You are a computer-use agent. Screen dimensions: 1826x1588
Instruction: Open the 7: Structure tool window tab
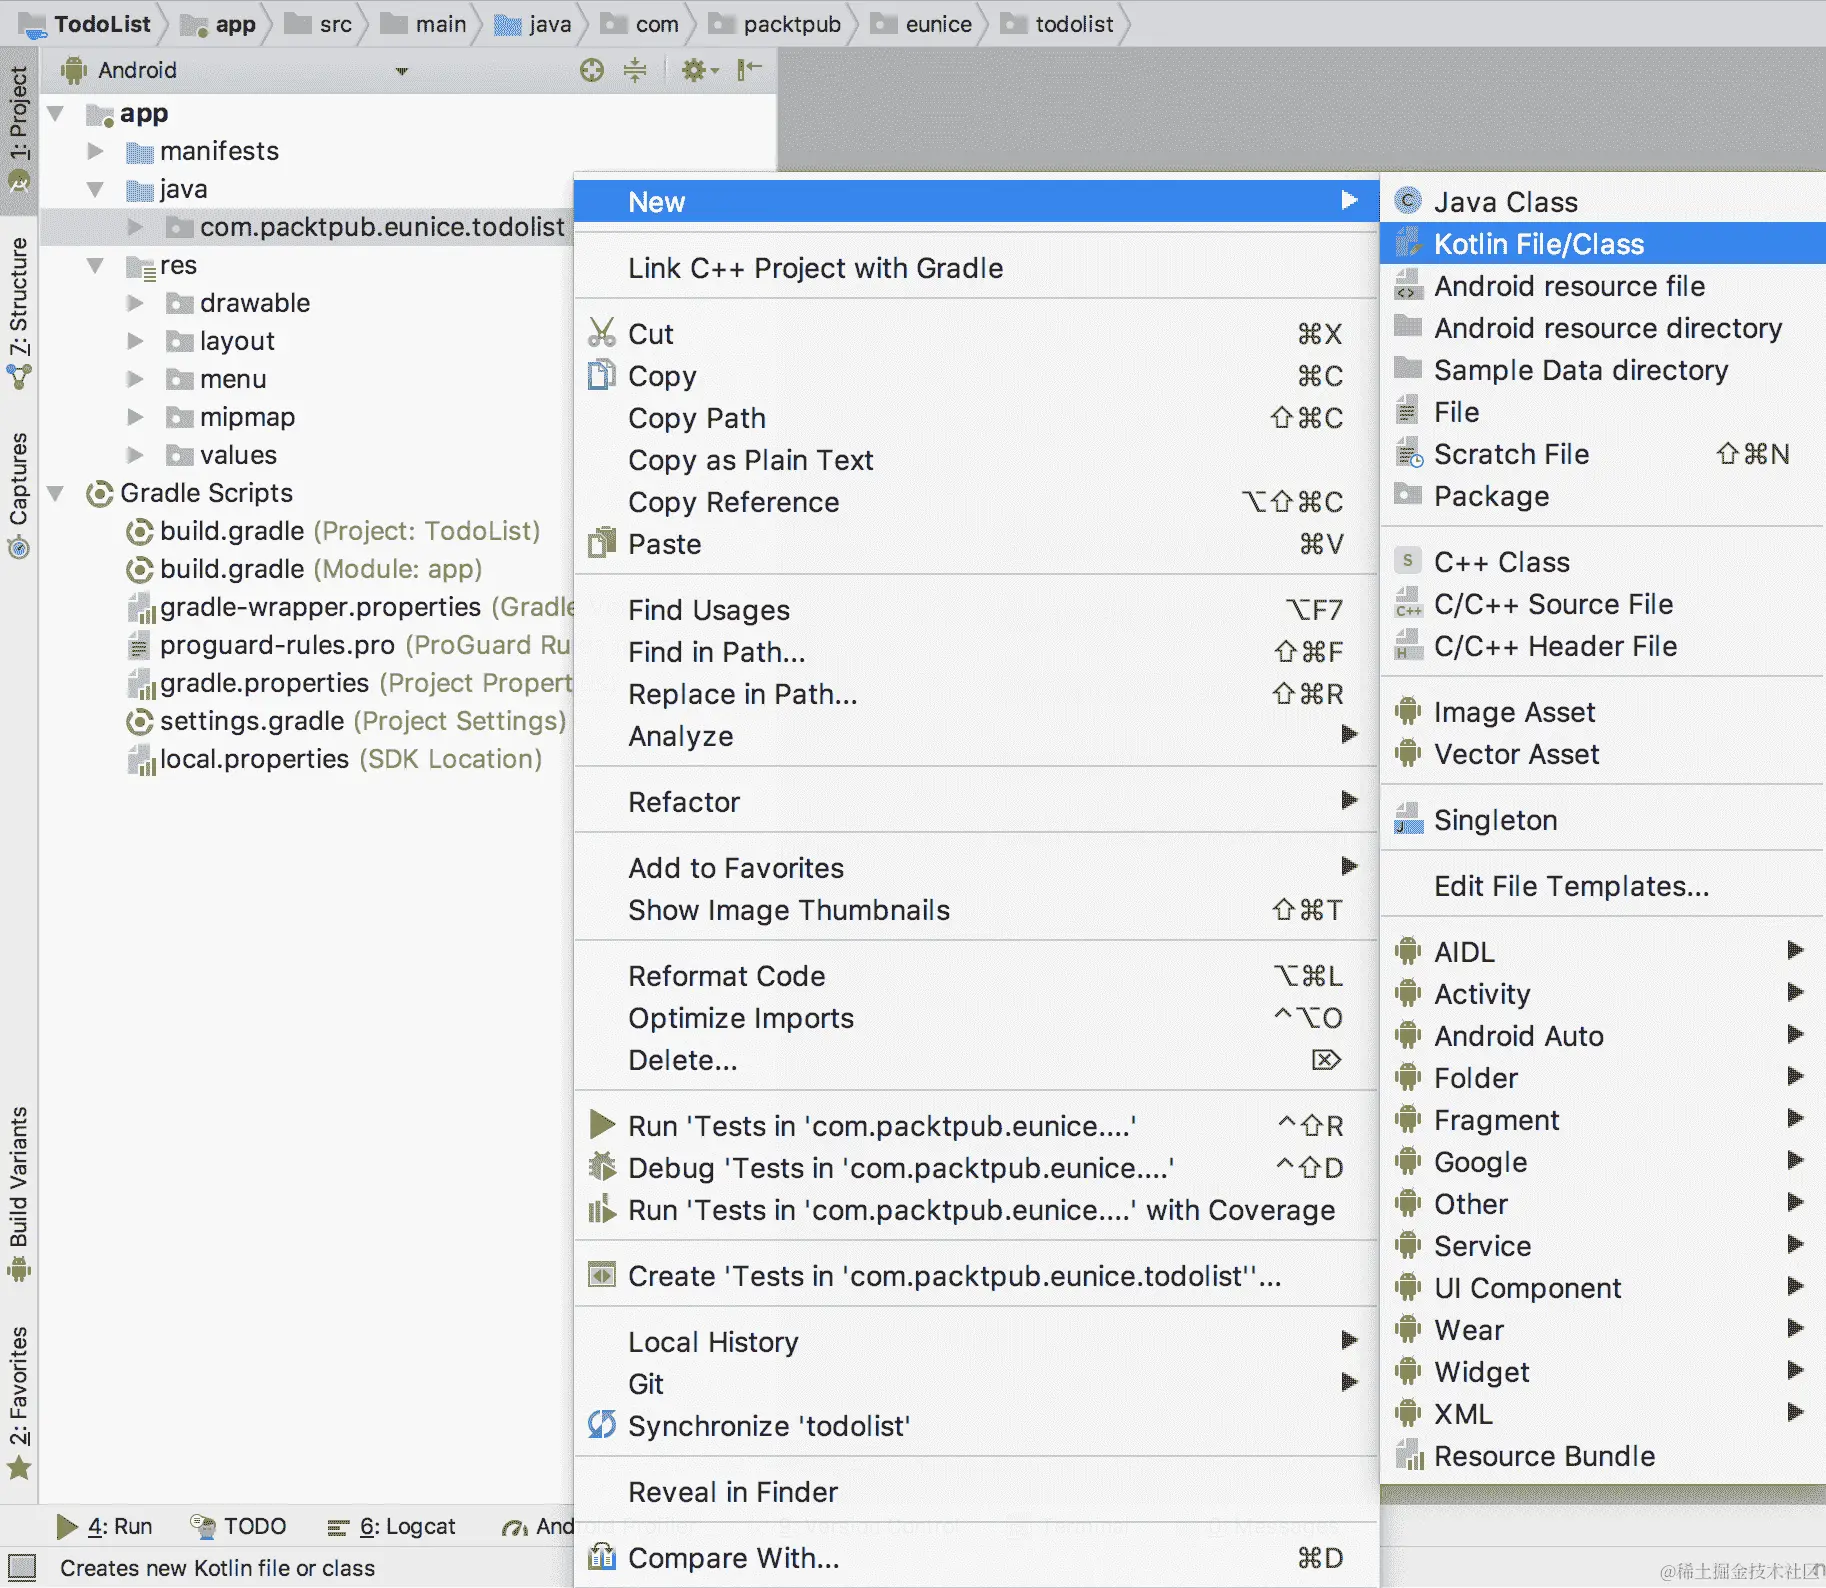coord(19,313)
